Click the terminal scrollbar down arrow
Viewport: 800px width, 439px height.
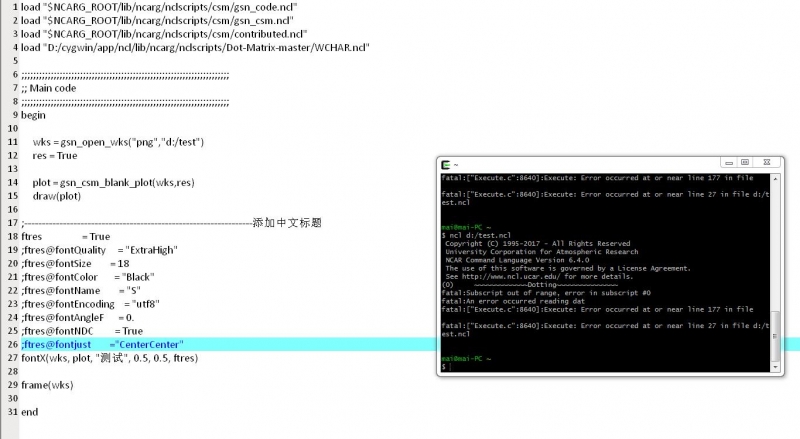[x=776, y=369]
